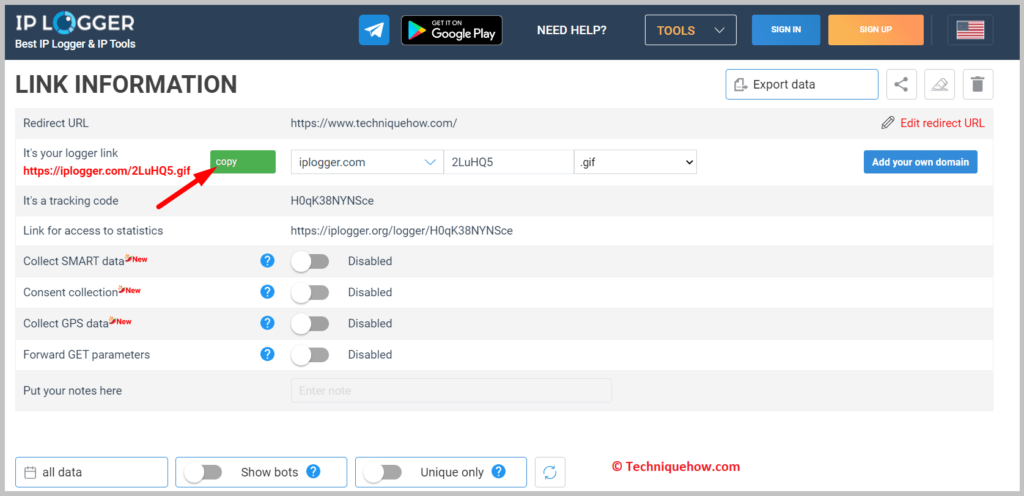Enable Consent collection toggle
Screen dimensions: 1024x496
coord(310,292)
